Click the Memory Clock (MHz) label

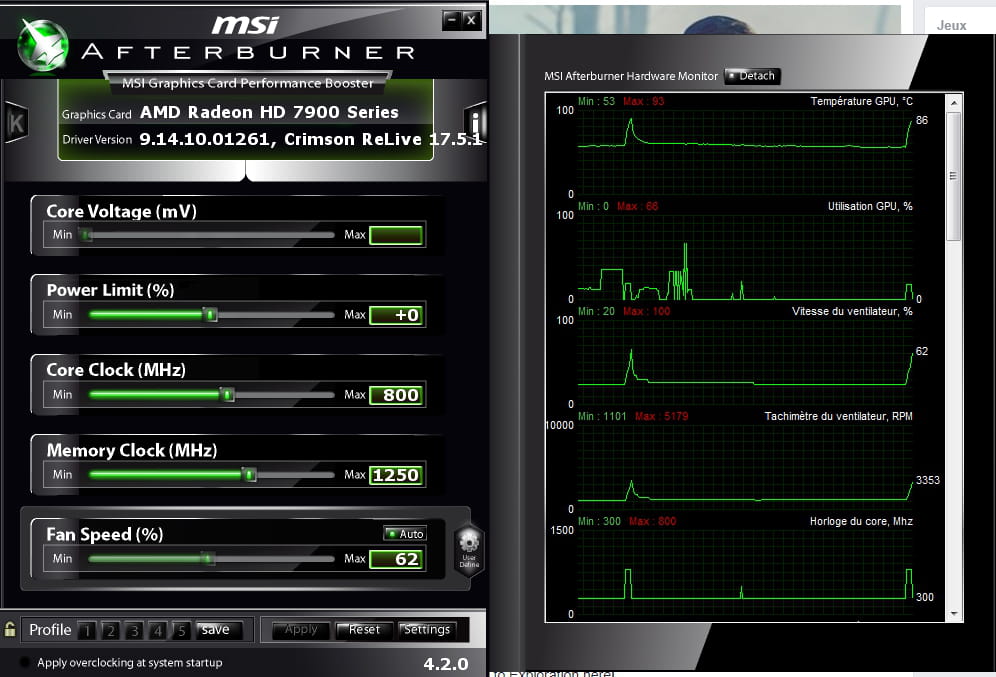pyautogui.click(x=132, y=450)
